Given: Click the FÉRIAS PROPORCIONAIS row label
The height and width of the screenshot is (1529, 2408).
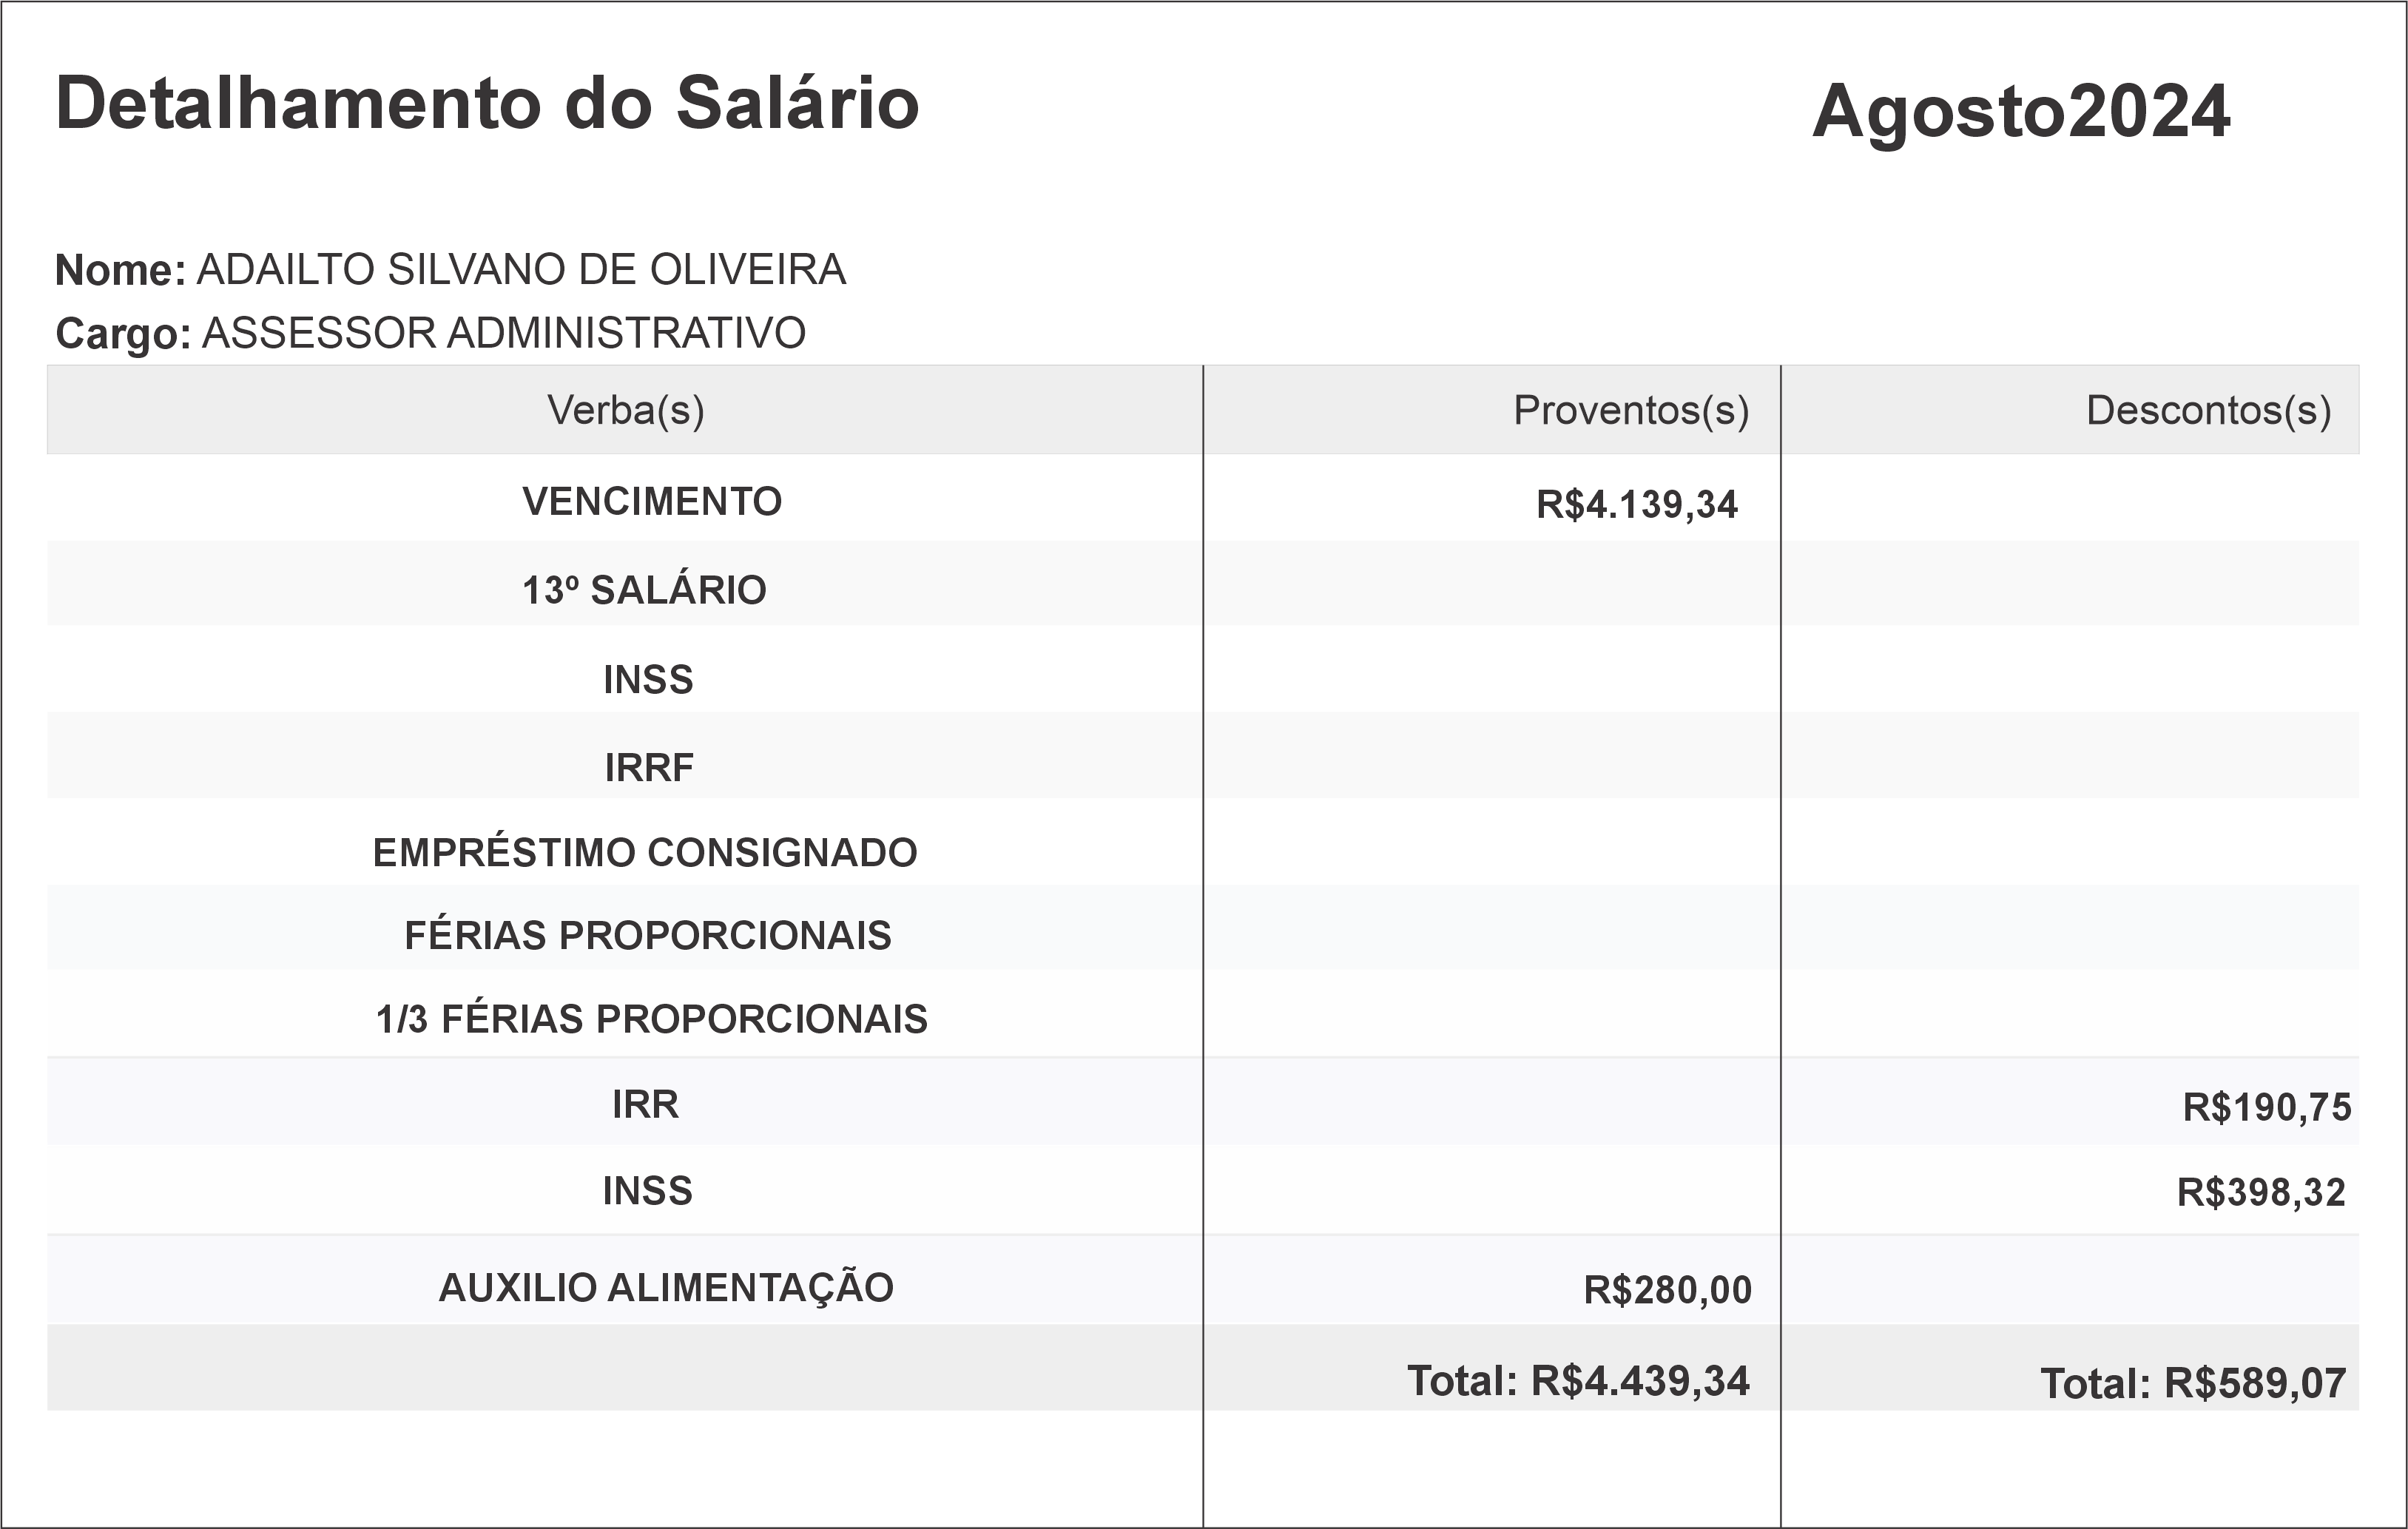Looking at the screenshot, I should [648, 936].
